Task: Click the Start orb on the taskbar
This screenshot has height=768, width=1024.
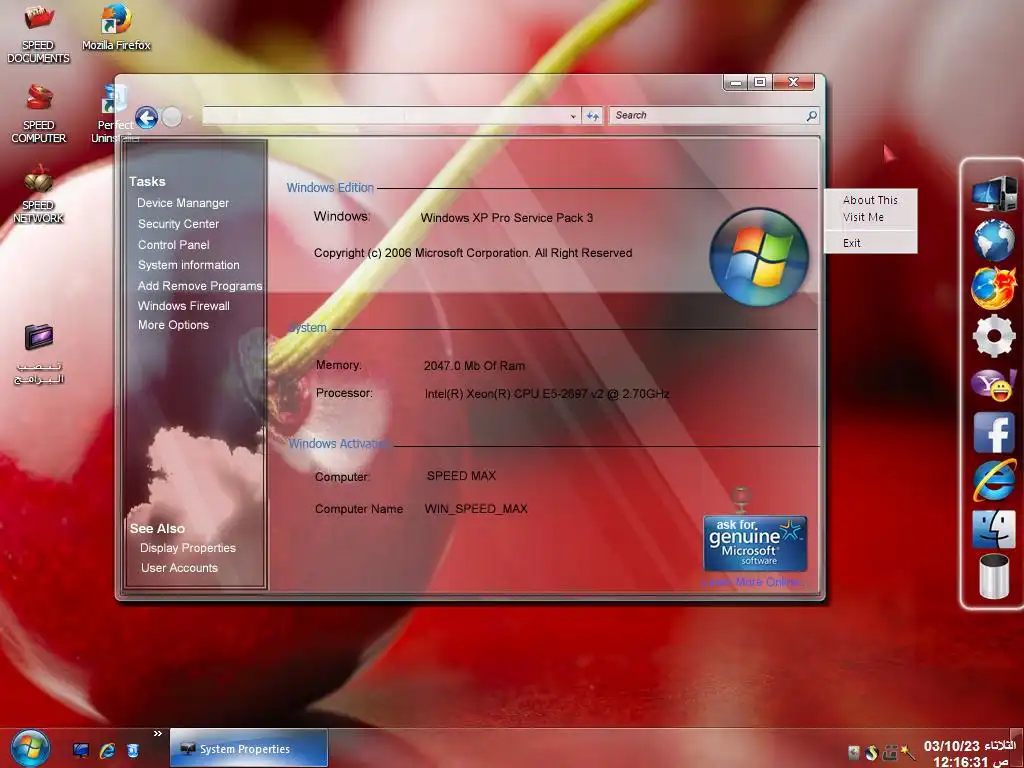Action: 29,748
